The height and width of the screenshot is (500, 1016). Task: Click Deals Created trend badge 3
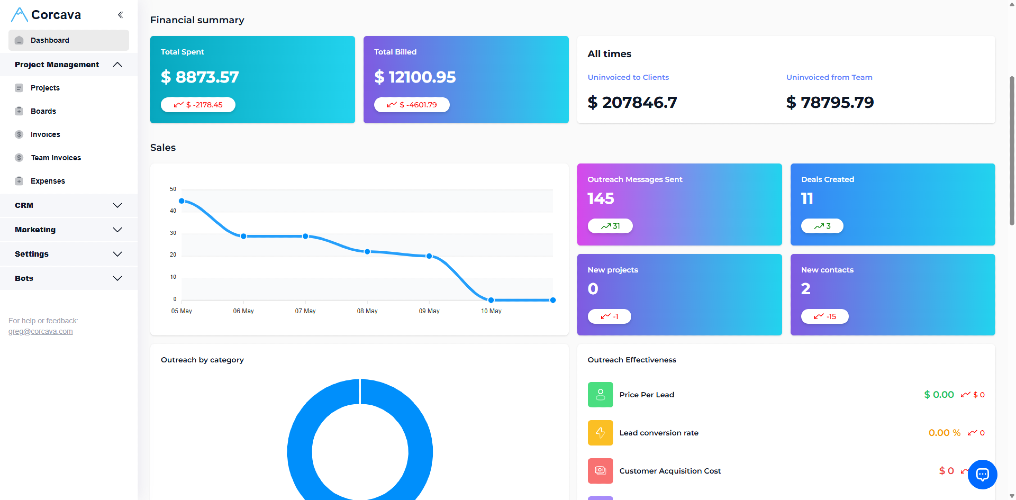[822, 226]
